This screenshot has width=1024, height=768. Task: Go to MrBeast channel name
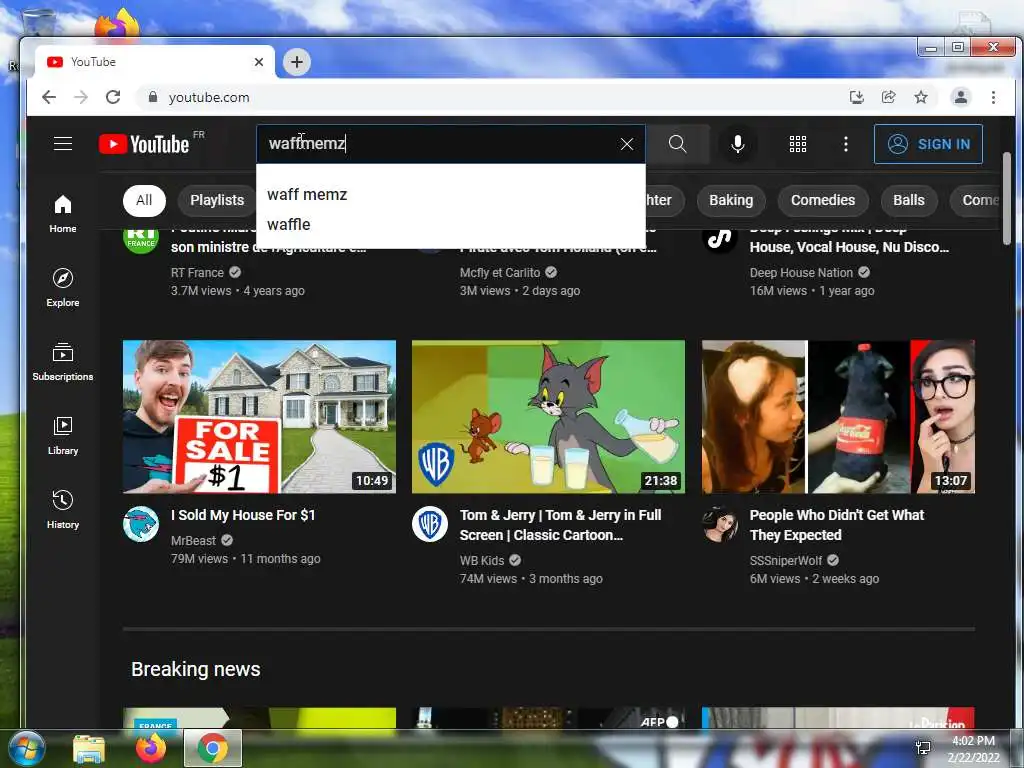(193, 541)
